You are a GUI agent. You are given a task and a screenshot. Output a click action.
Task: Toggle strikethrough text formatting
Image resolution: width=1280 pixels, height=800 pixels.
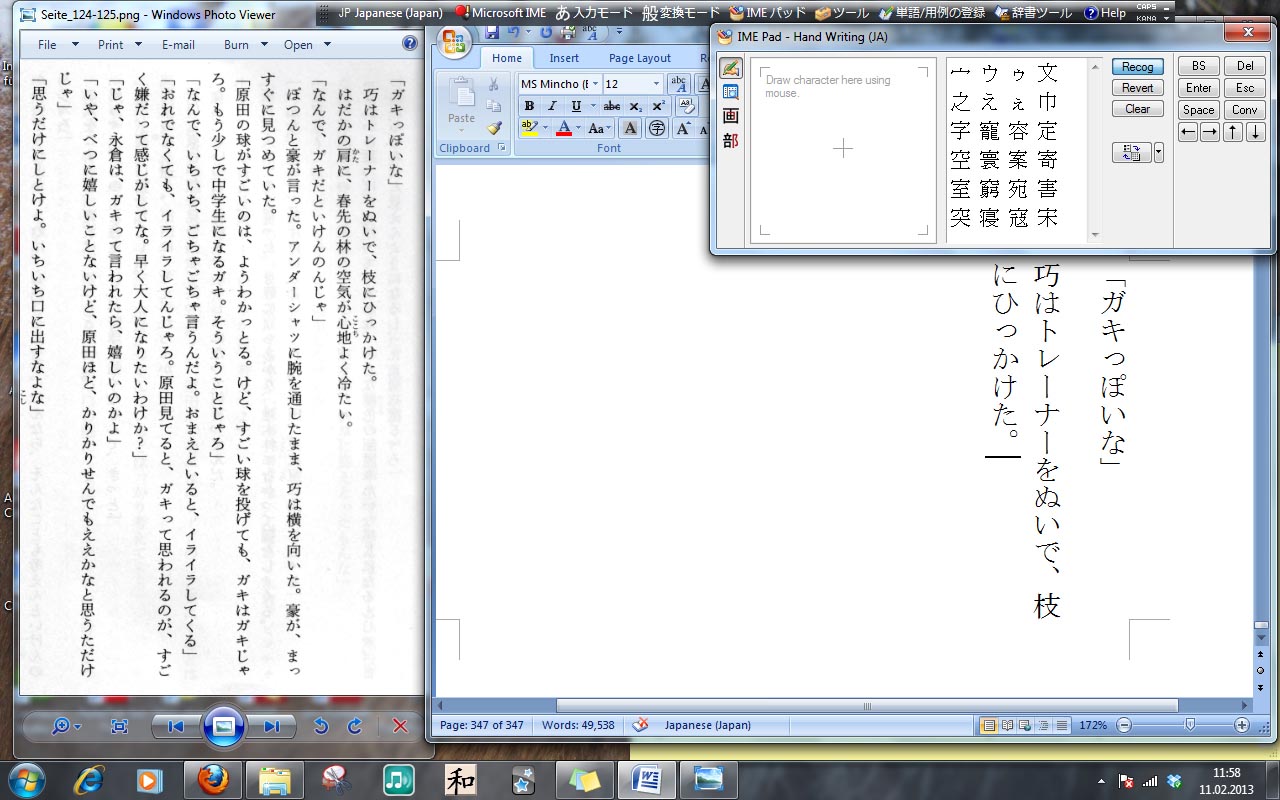point(612,106)
